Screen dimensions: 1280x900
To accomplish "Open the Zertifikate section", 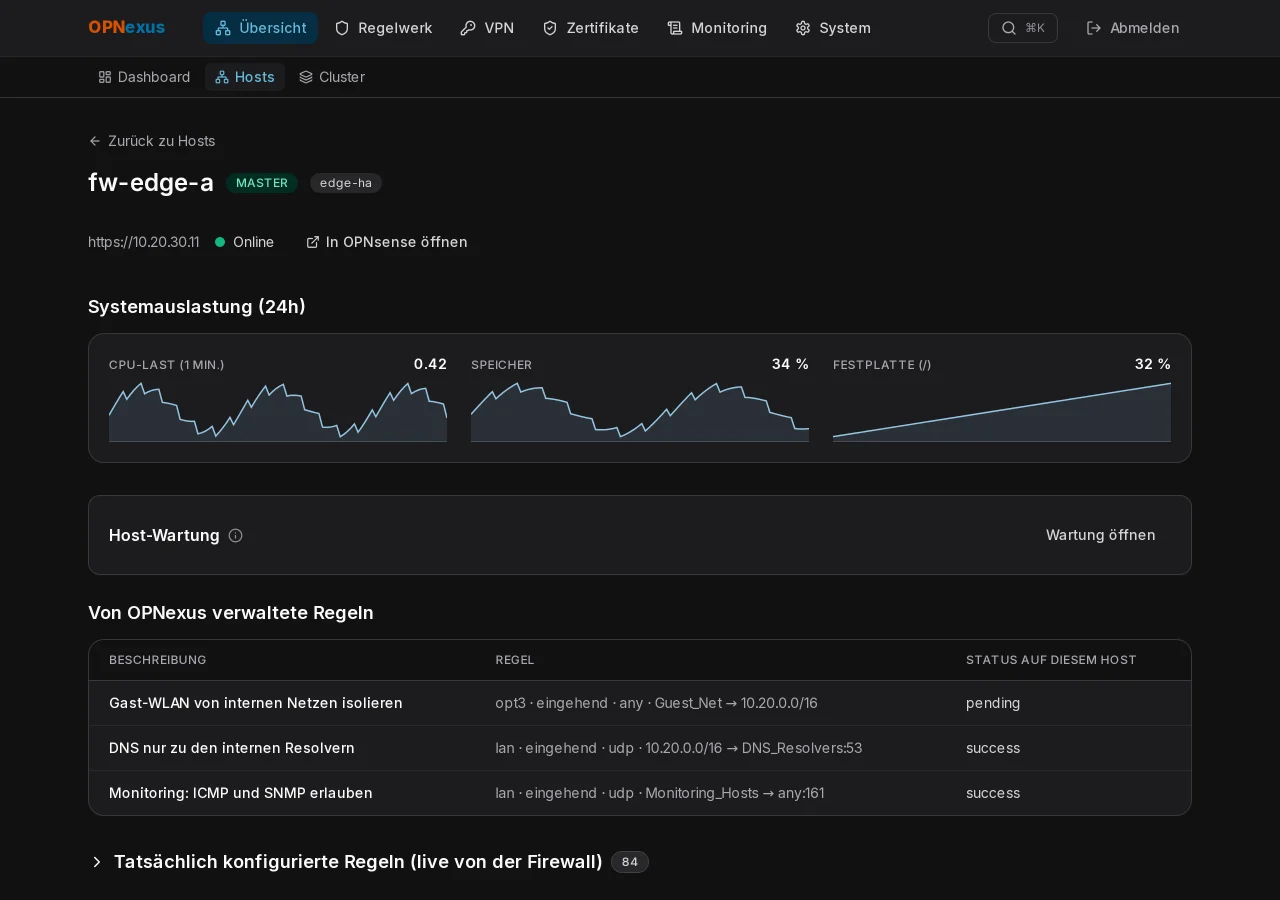I will point(590,28).
